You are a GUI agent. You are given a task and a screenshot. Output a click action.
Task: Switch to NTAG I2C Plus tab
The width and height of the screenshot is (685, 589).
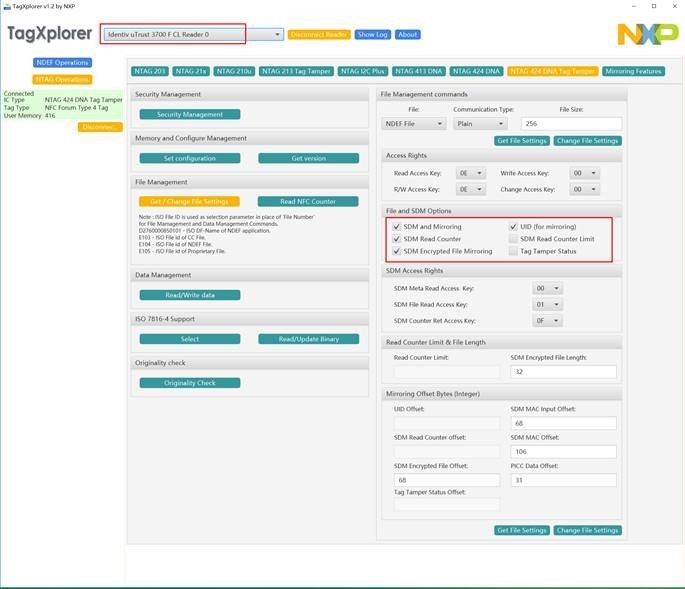coord(363,71)
